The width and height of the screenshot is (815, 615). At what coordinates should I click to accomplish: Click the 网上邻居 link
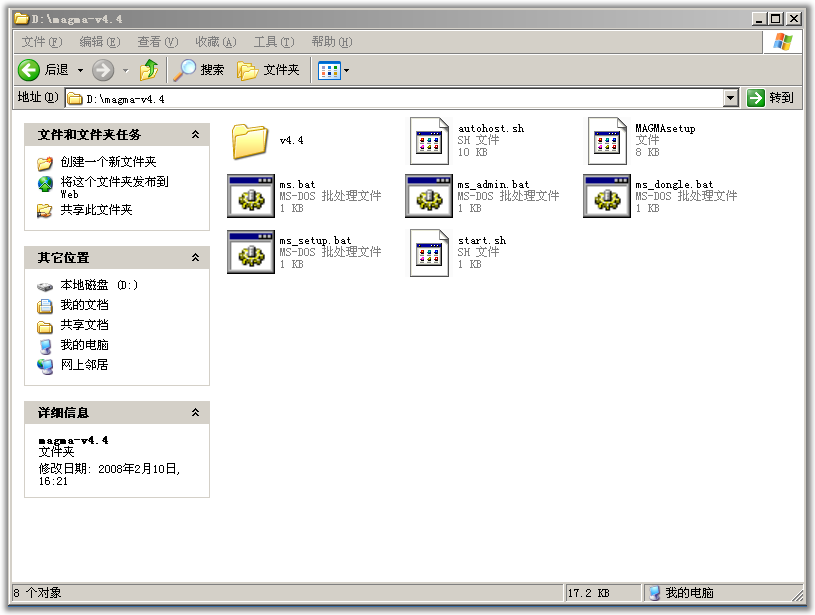point(84,365)
